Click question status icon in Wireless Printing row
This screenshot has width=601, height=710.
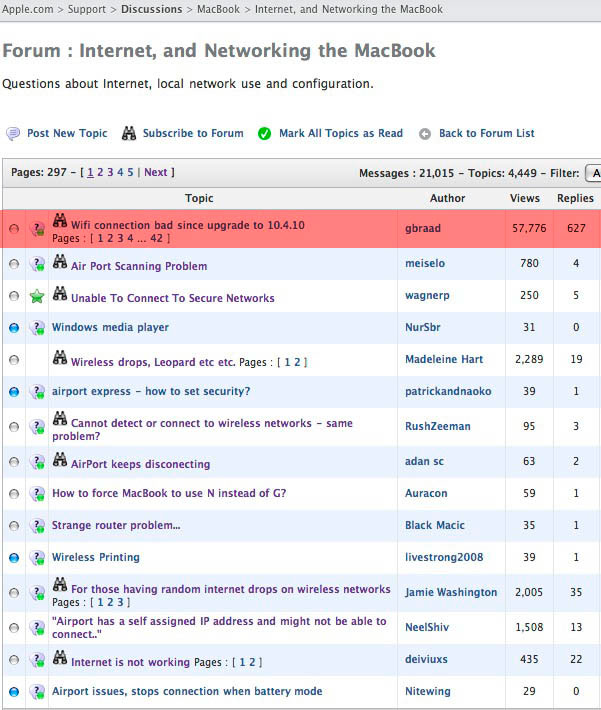click(x=37, y=558)
